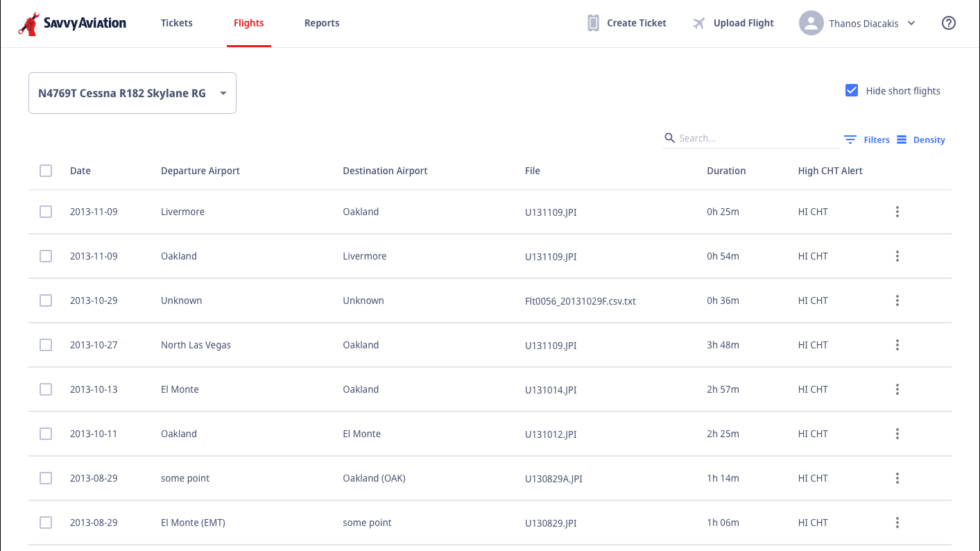This screenshot has width=980, height=551.
Task: Tick checkbox for 2013-10-13 El Monte flight
Action: tap(46, 390)
